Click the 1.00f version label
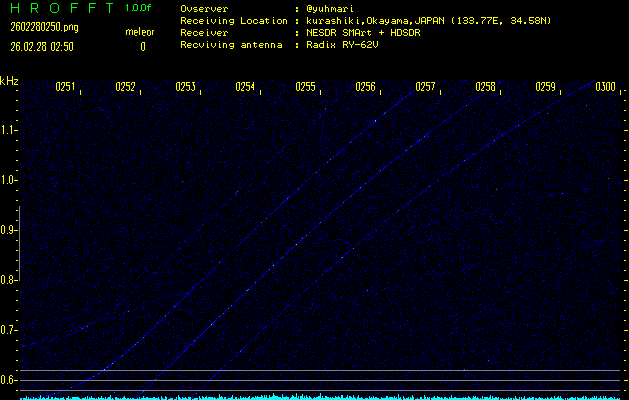Screen dimensions: 629x400 pyautogui.click(x=139, y=8)
